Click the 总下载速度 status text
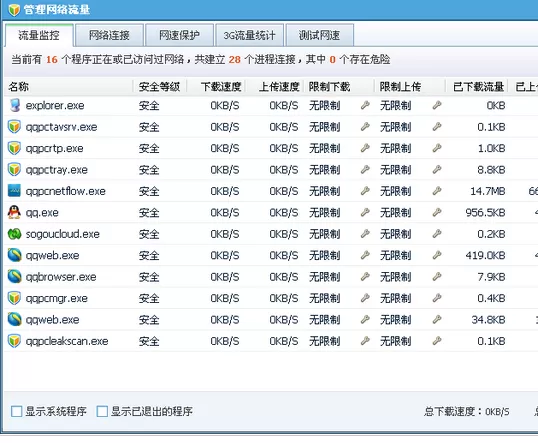This screenshot has height=443, width=538. (x=467, y=411)
